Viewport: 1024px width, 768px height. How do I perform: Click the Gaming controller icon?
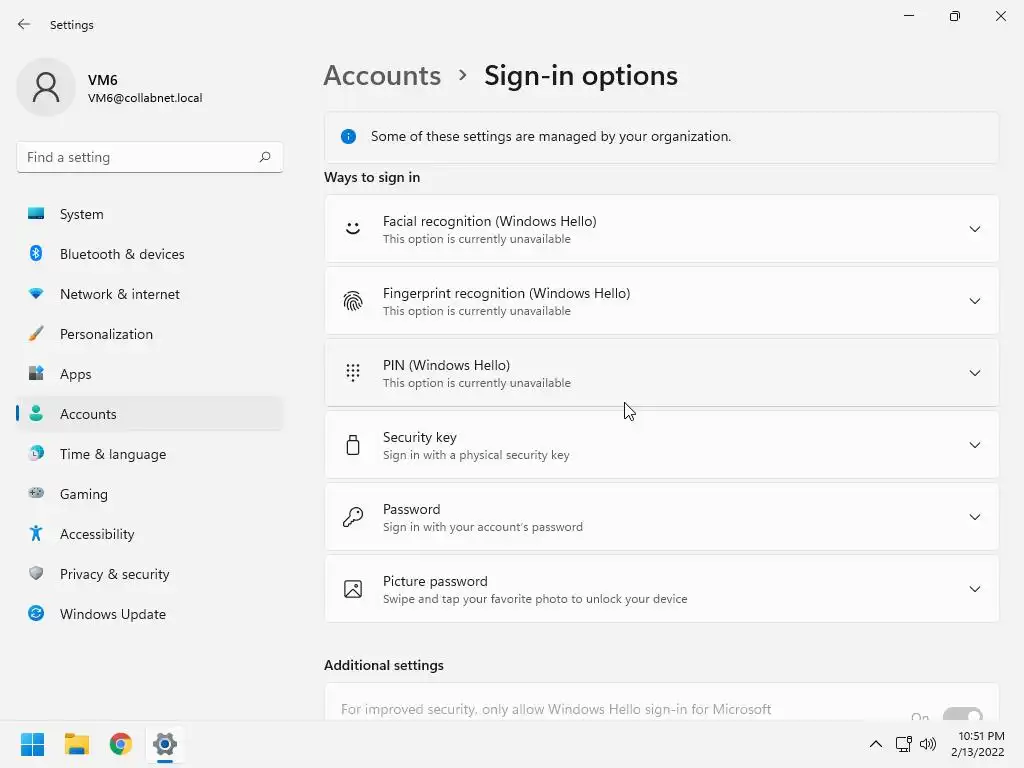coord(36,494)
